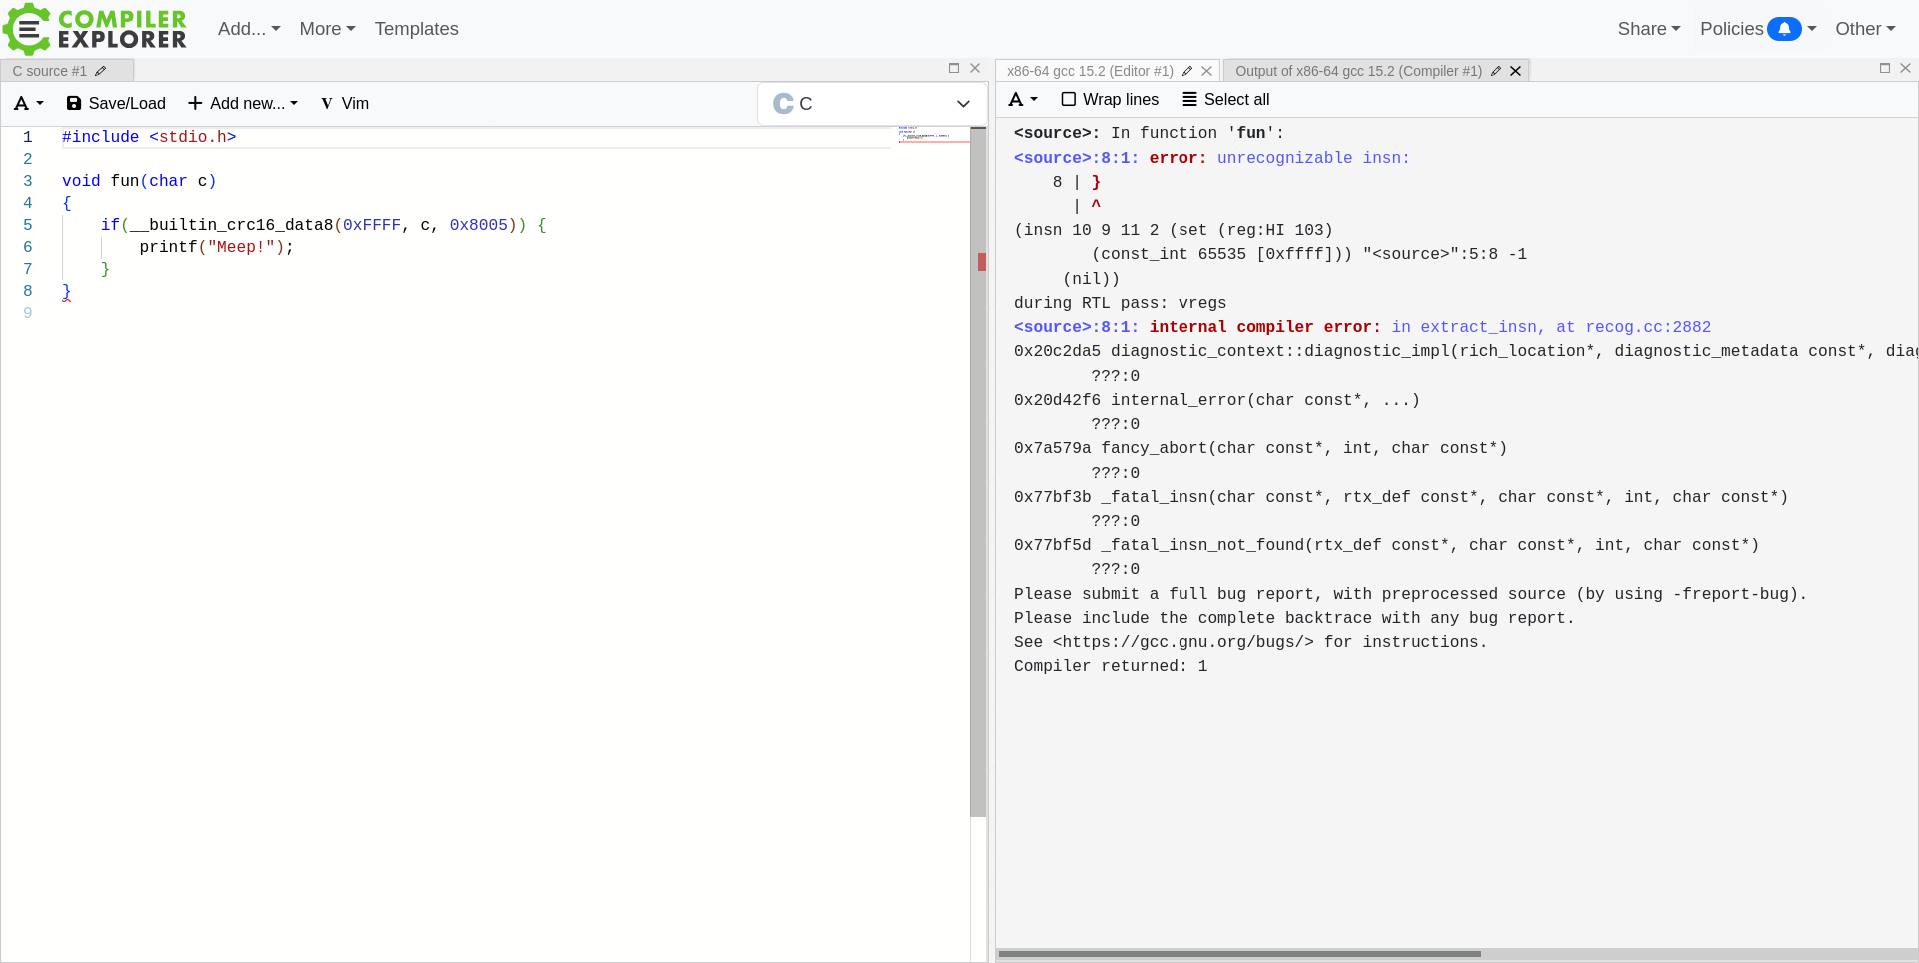Open output pane font size dropdown
The image size is (1919, 963).
pyautogui.click(x=1024, y=99)
